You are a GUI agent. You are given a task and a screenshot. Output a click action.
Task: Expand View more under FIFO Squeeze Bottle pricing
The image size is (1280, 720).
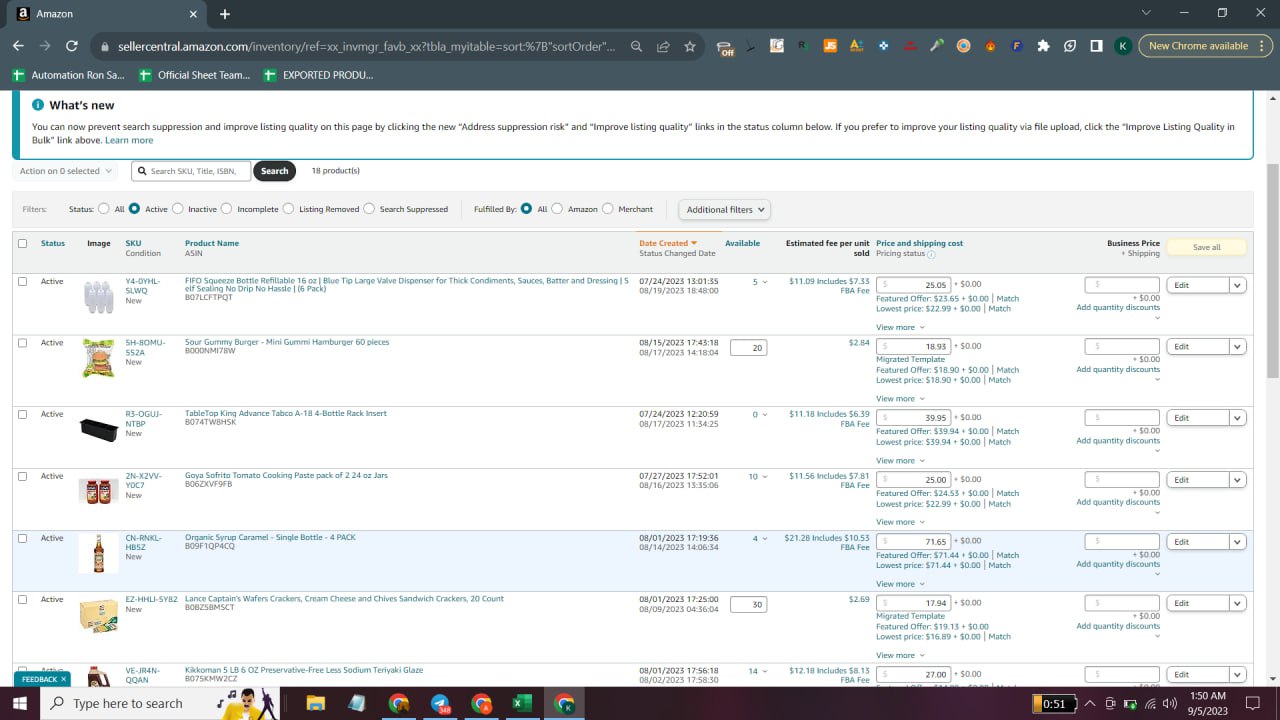tap(900, 327)
